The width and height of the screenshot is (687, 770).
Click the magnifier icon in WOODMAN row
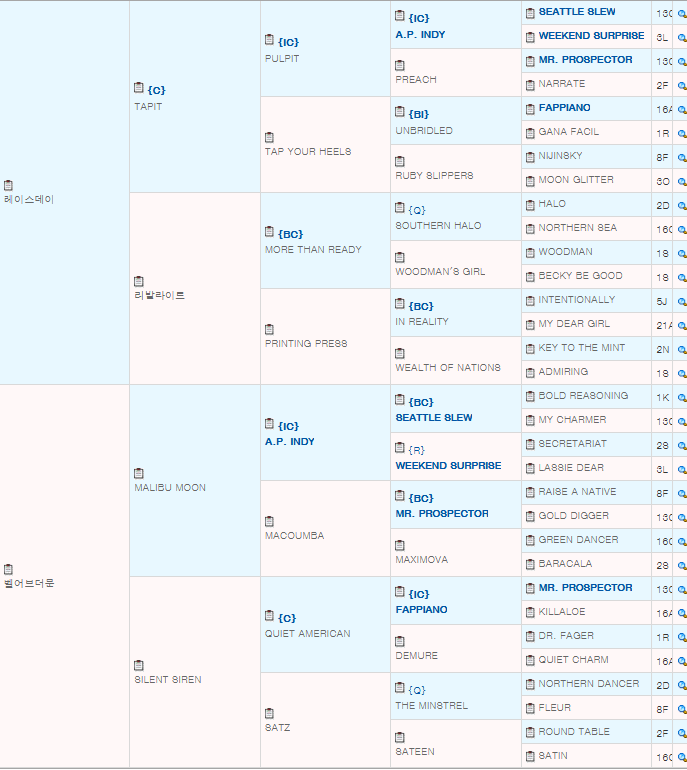[682, 254]
